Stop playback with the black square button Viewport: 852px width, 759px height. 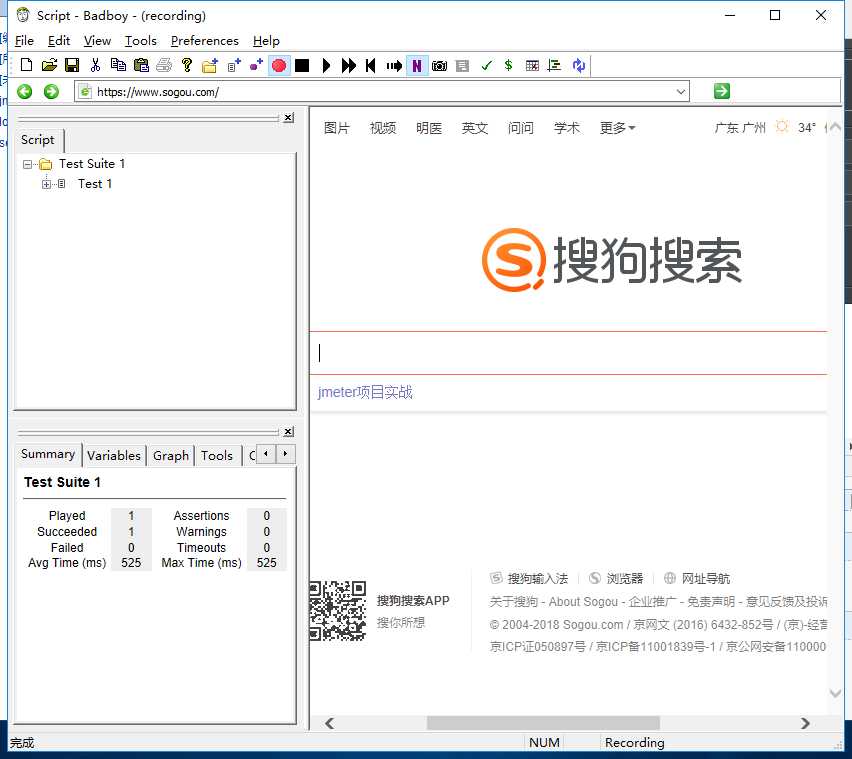302,66
